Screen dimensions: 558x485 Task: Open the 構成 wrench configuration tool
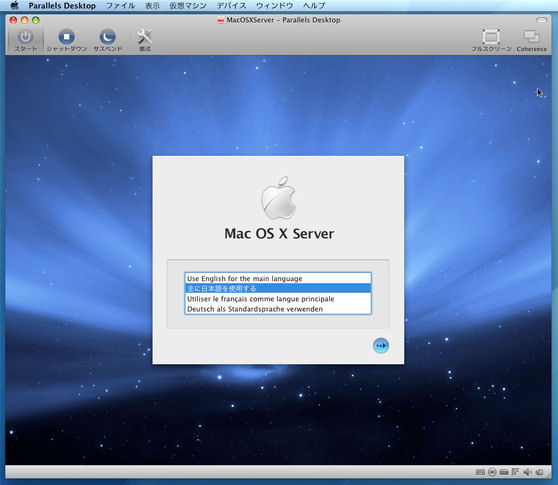click(x=144, y=36)
